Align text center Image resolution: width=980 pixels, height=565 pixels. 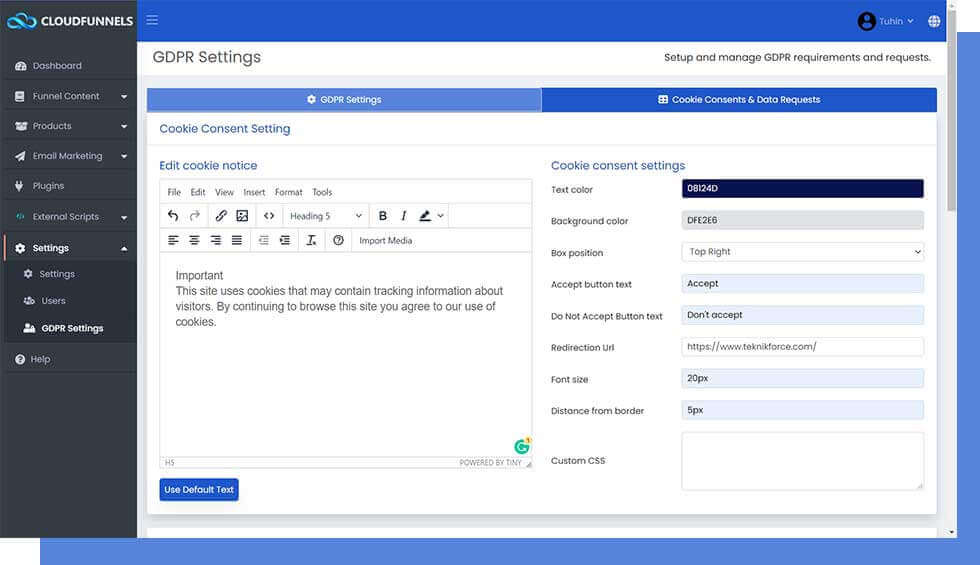[194, 240]
